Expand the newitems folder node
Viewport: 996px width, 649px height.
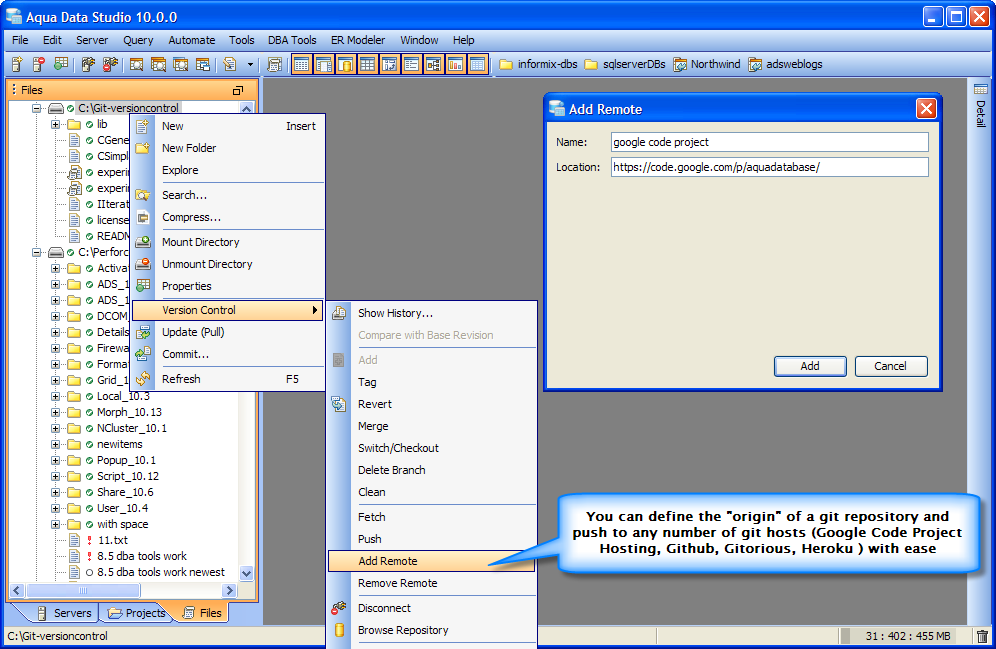(x=56, y=445)
